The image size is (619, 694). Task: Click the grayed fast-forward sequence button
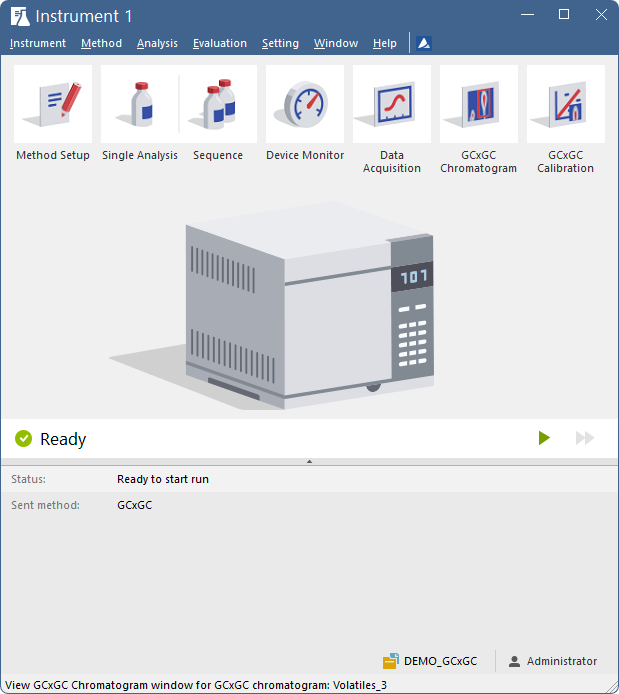(584, 438)
